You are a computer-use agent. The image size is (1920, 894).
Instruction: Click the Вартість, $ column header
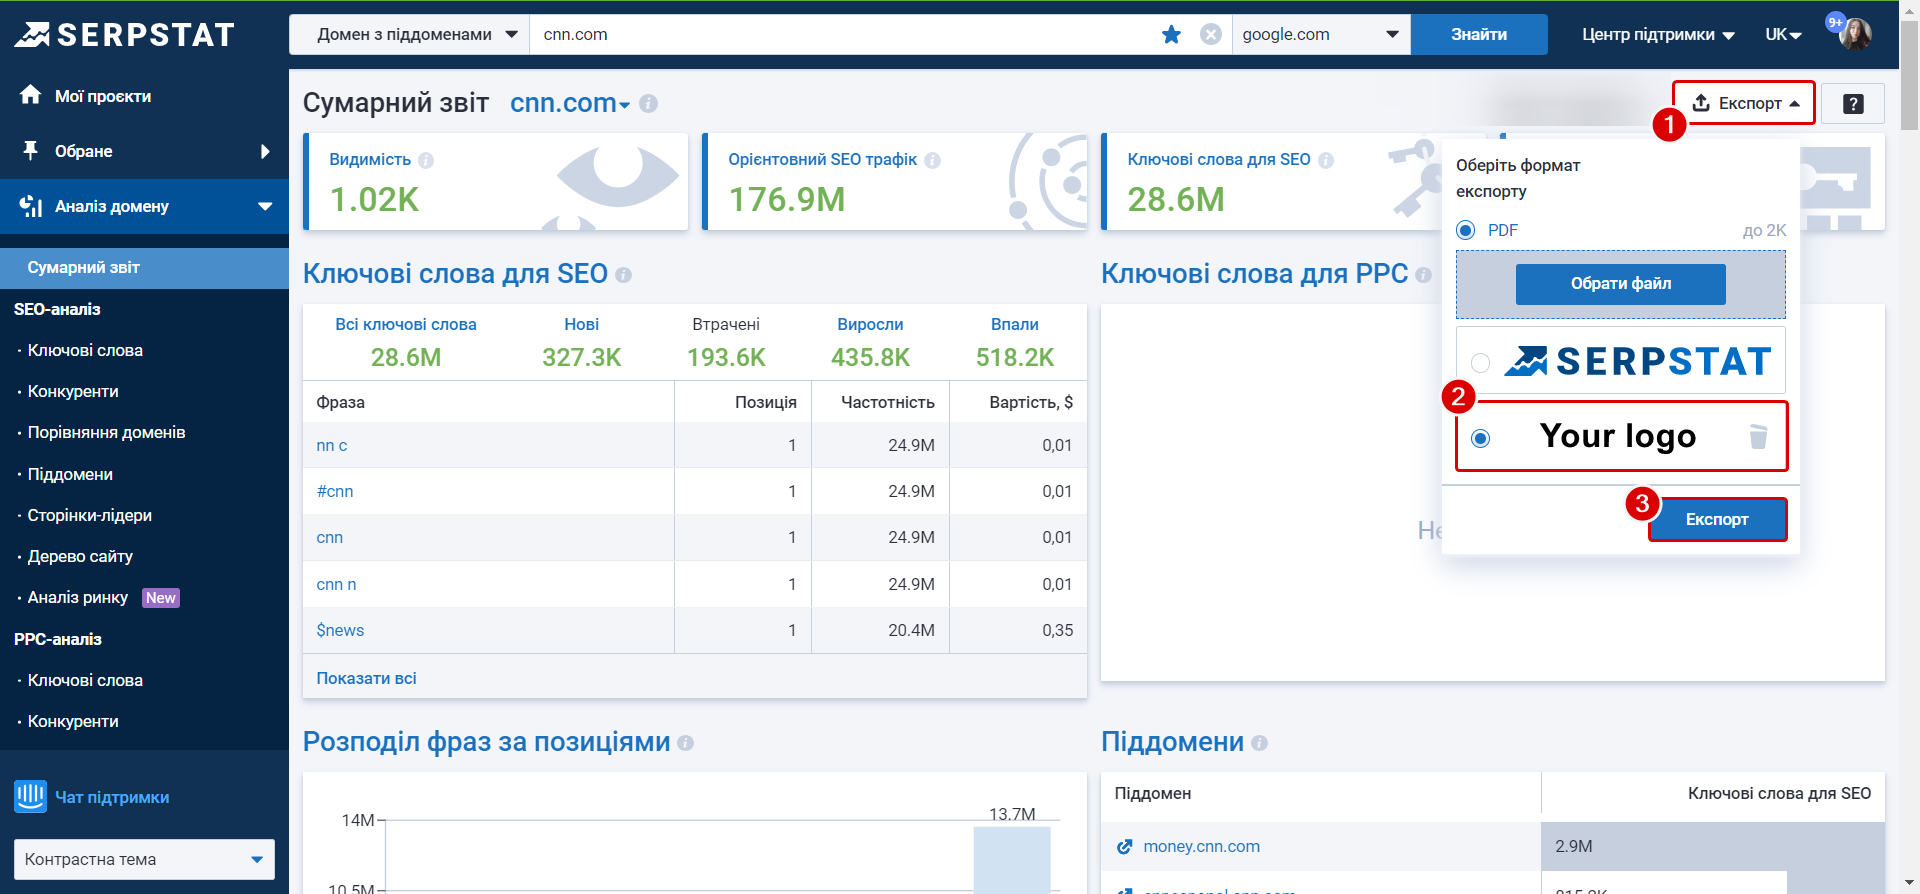pos(1030,402)
